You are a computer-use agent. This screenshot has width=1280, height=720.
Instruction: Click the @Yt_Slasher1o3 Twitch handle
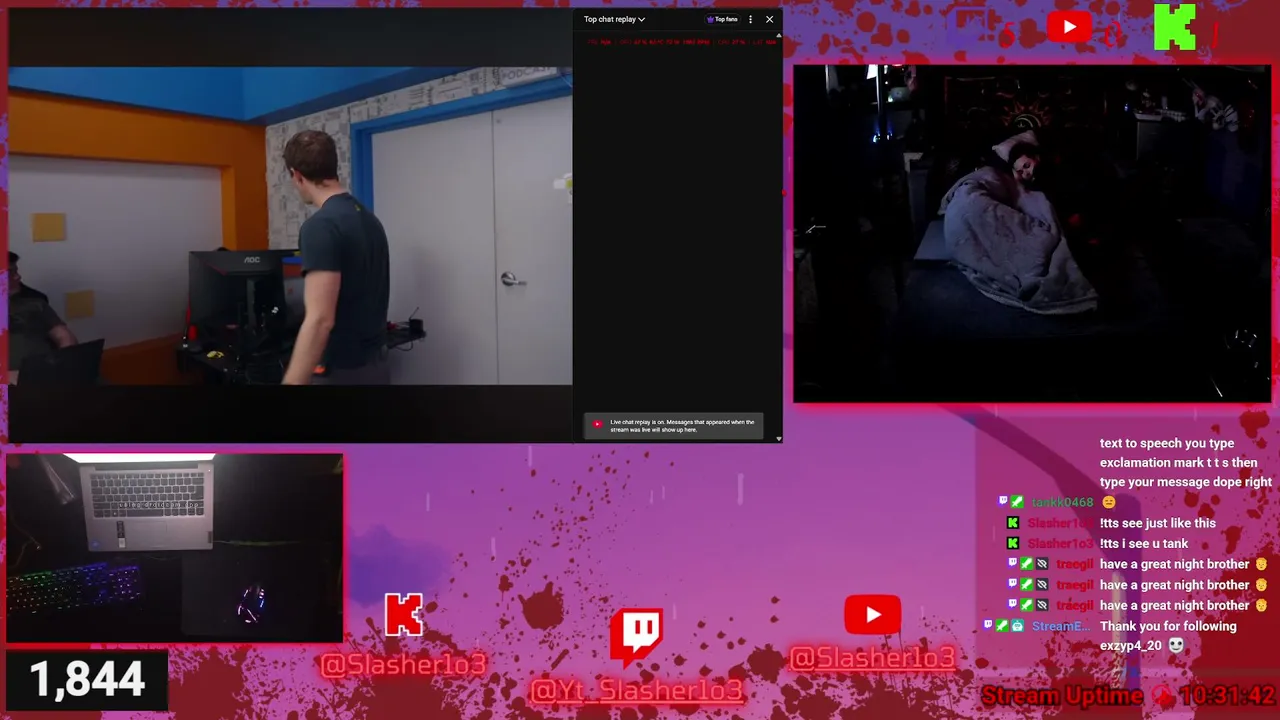[637, 690]
